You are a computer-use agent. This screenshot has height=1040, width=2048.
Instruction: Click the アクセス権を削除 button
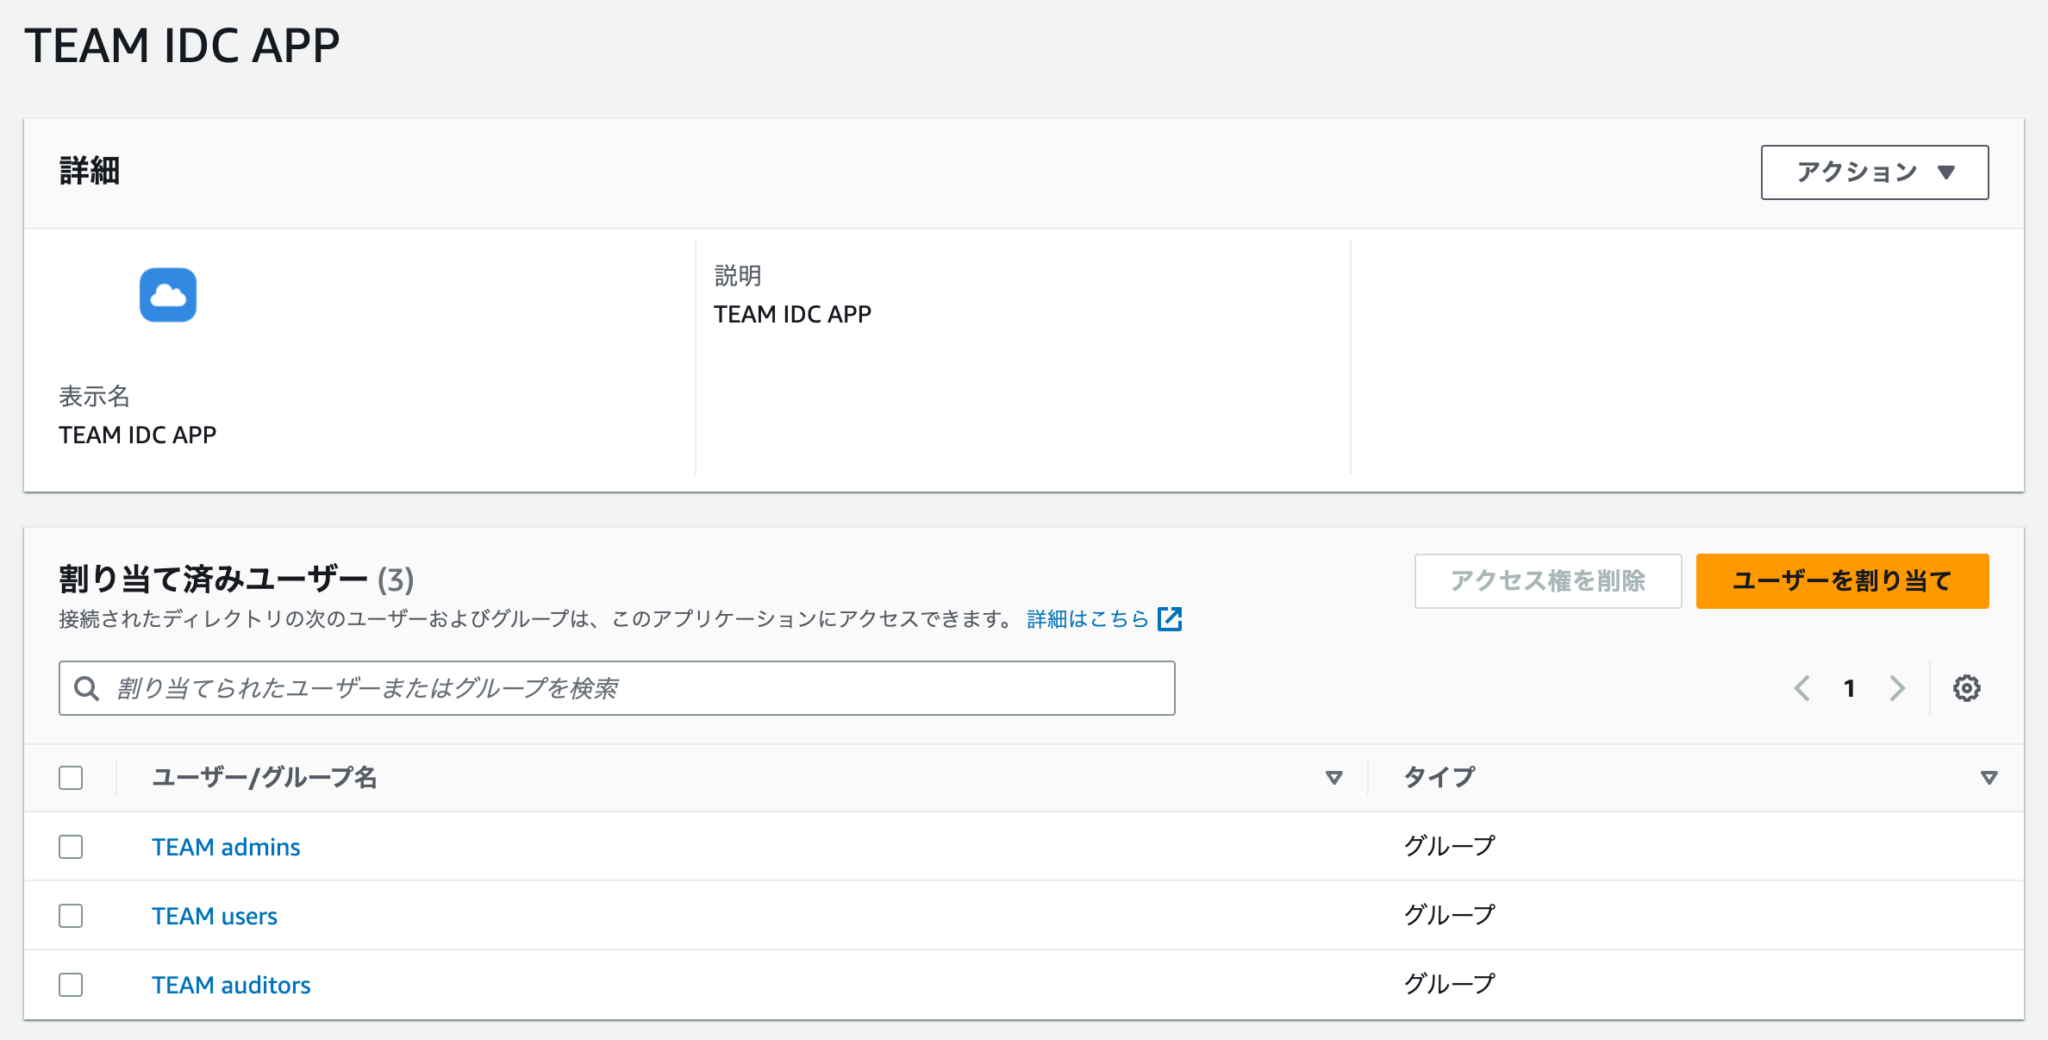1547,581
